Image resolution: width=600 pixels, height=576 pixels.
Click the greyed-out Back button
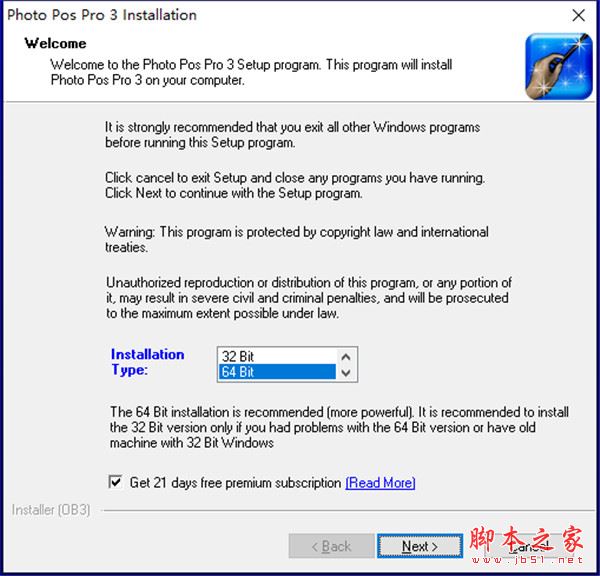tap(331, 546)
